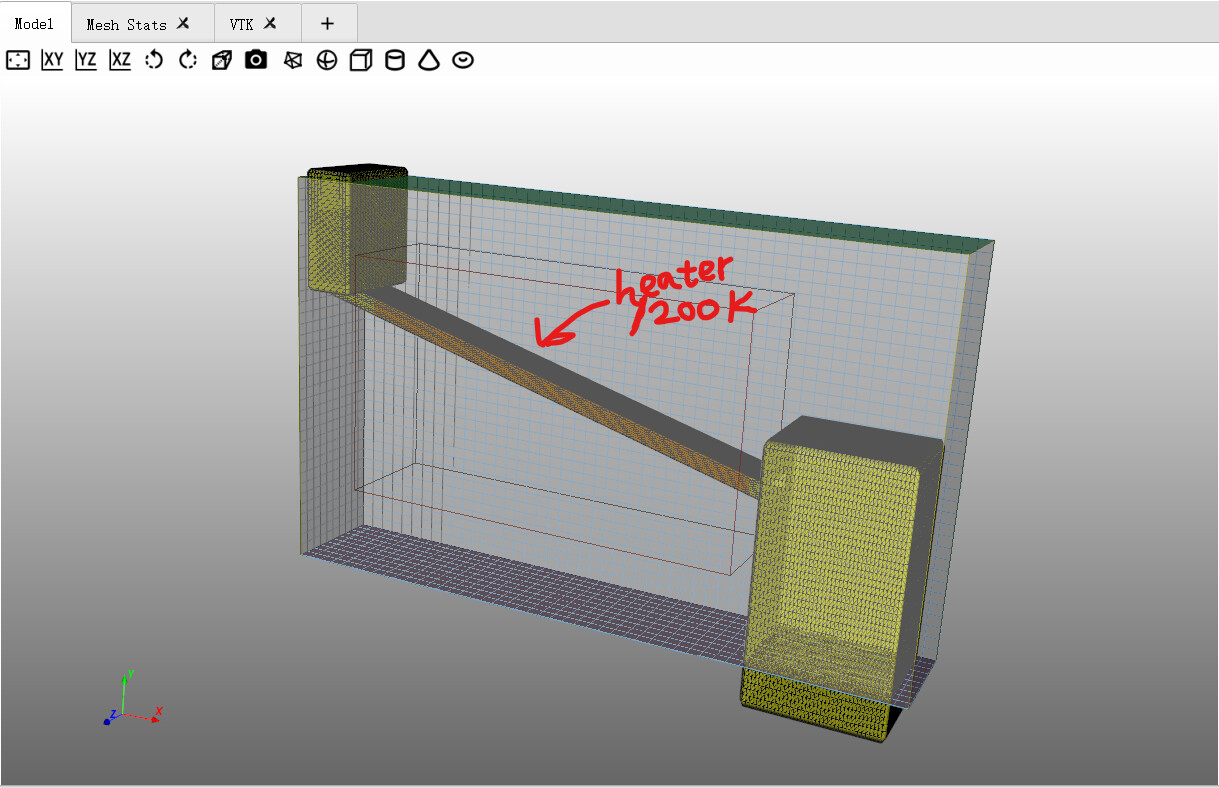The image size is (1219, 788).
Task: Rotate view counterclockwise
Action: click(154, 61)
